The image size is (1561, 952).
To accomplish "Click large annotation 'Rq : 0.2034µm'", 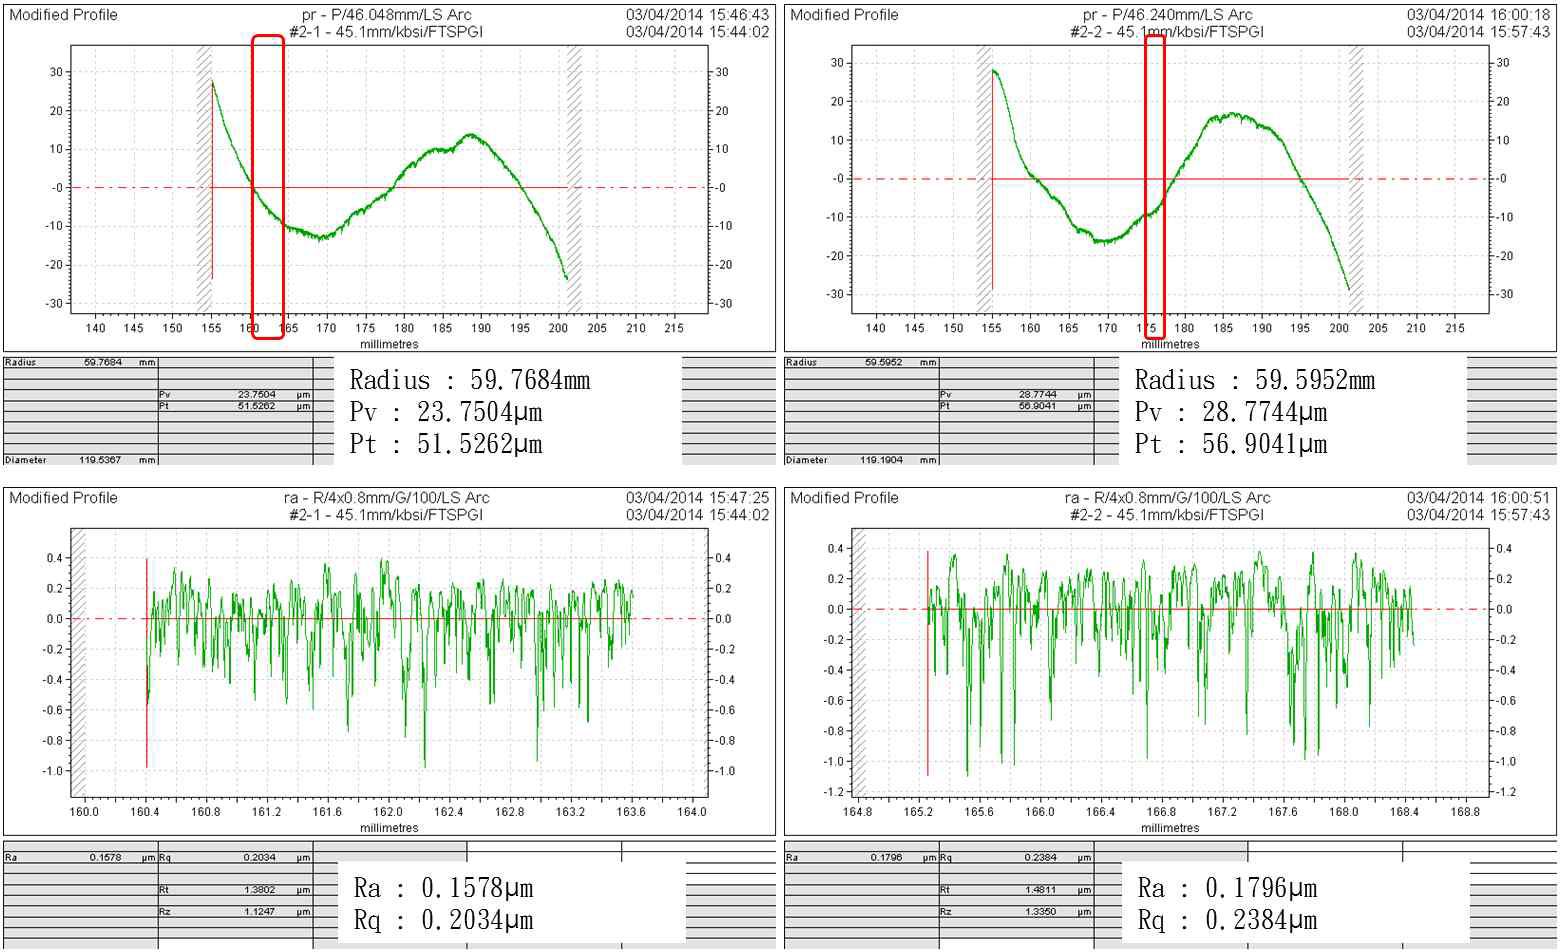I will point(444,921).
